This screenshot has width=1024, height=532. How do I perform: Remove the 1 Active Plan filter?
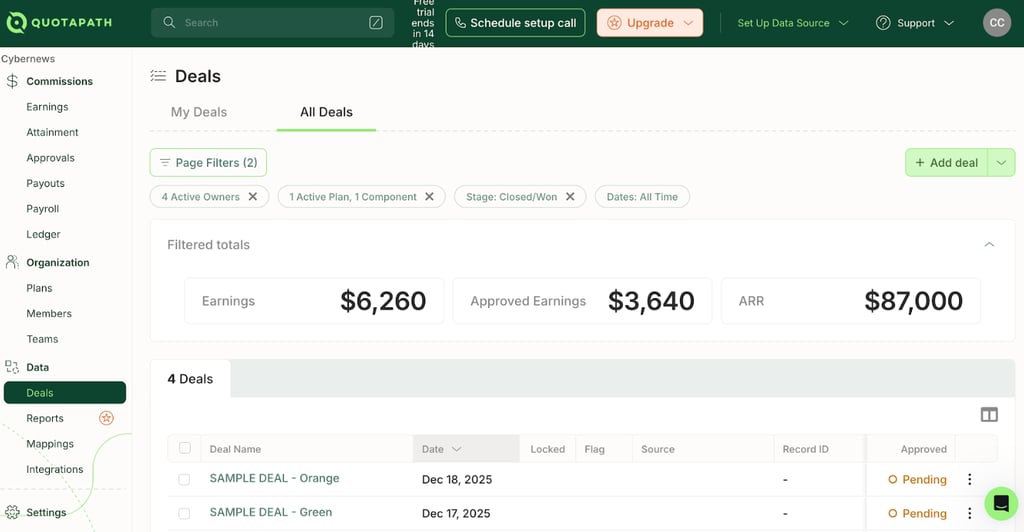[429, 196]
